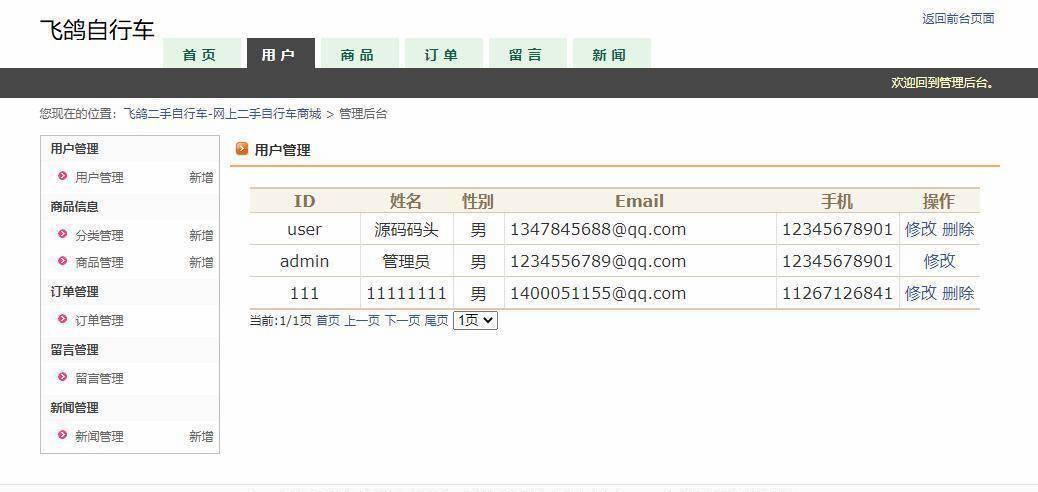Click the bullet icon beside 留言管理
The height and width of the screenshot is (492, 1038).
(63, 378)
